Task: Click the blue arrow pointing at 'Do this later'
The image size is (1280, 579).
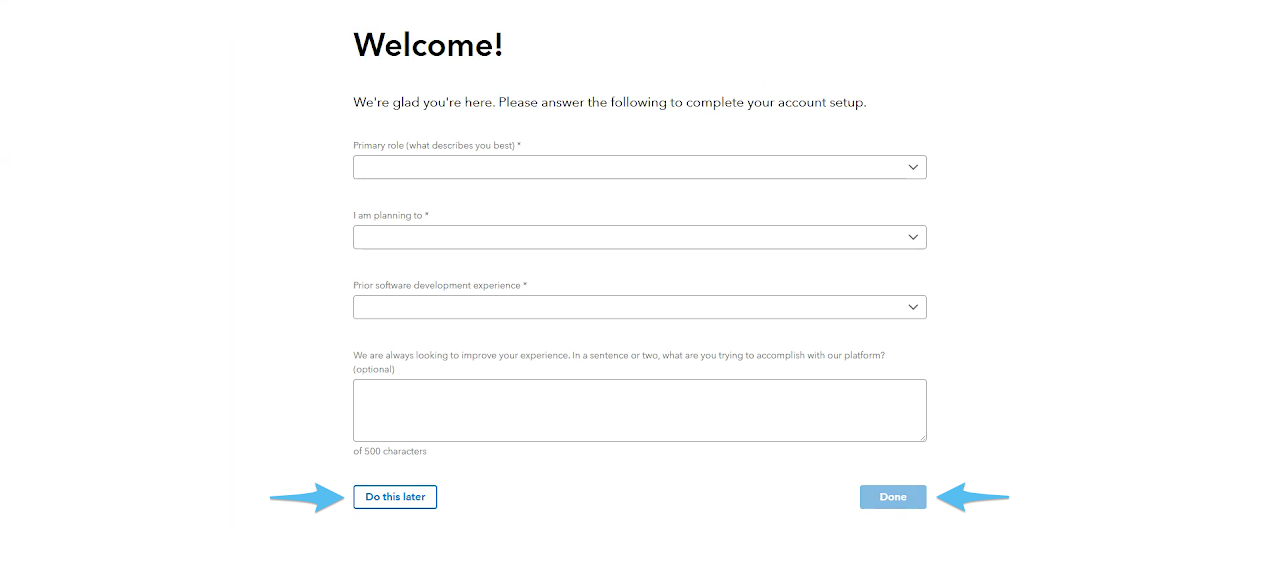Action: pos(306,497)
